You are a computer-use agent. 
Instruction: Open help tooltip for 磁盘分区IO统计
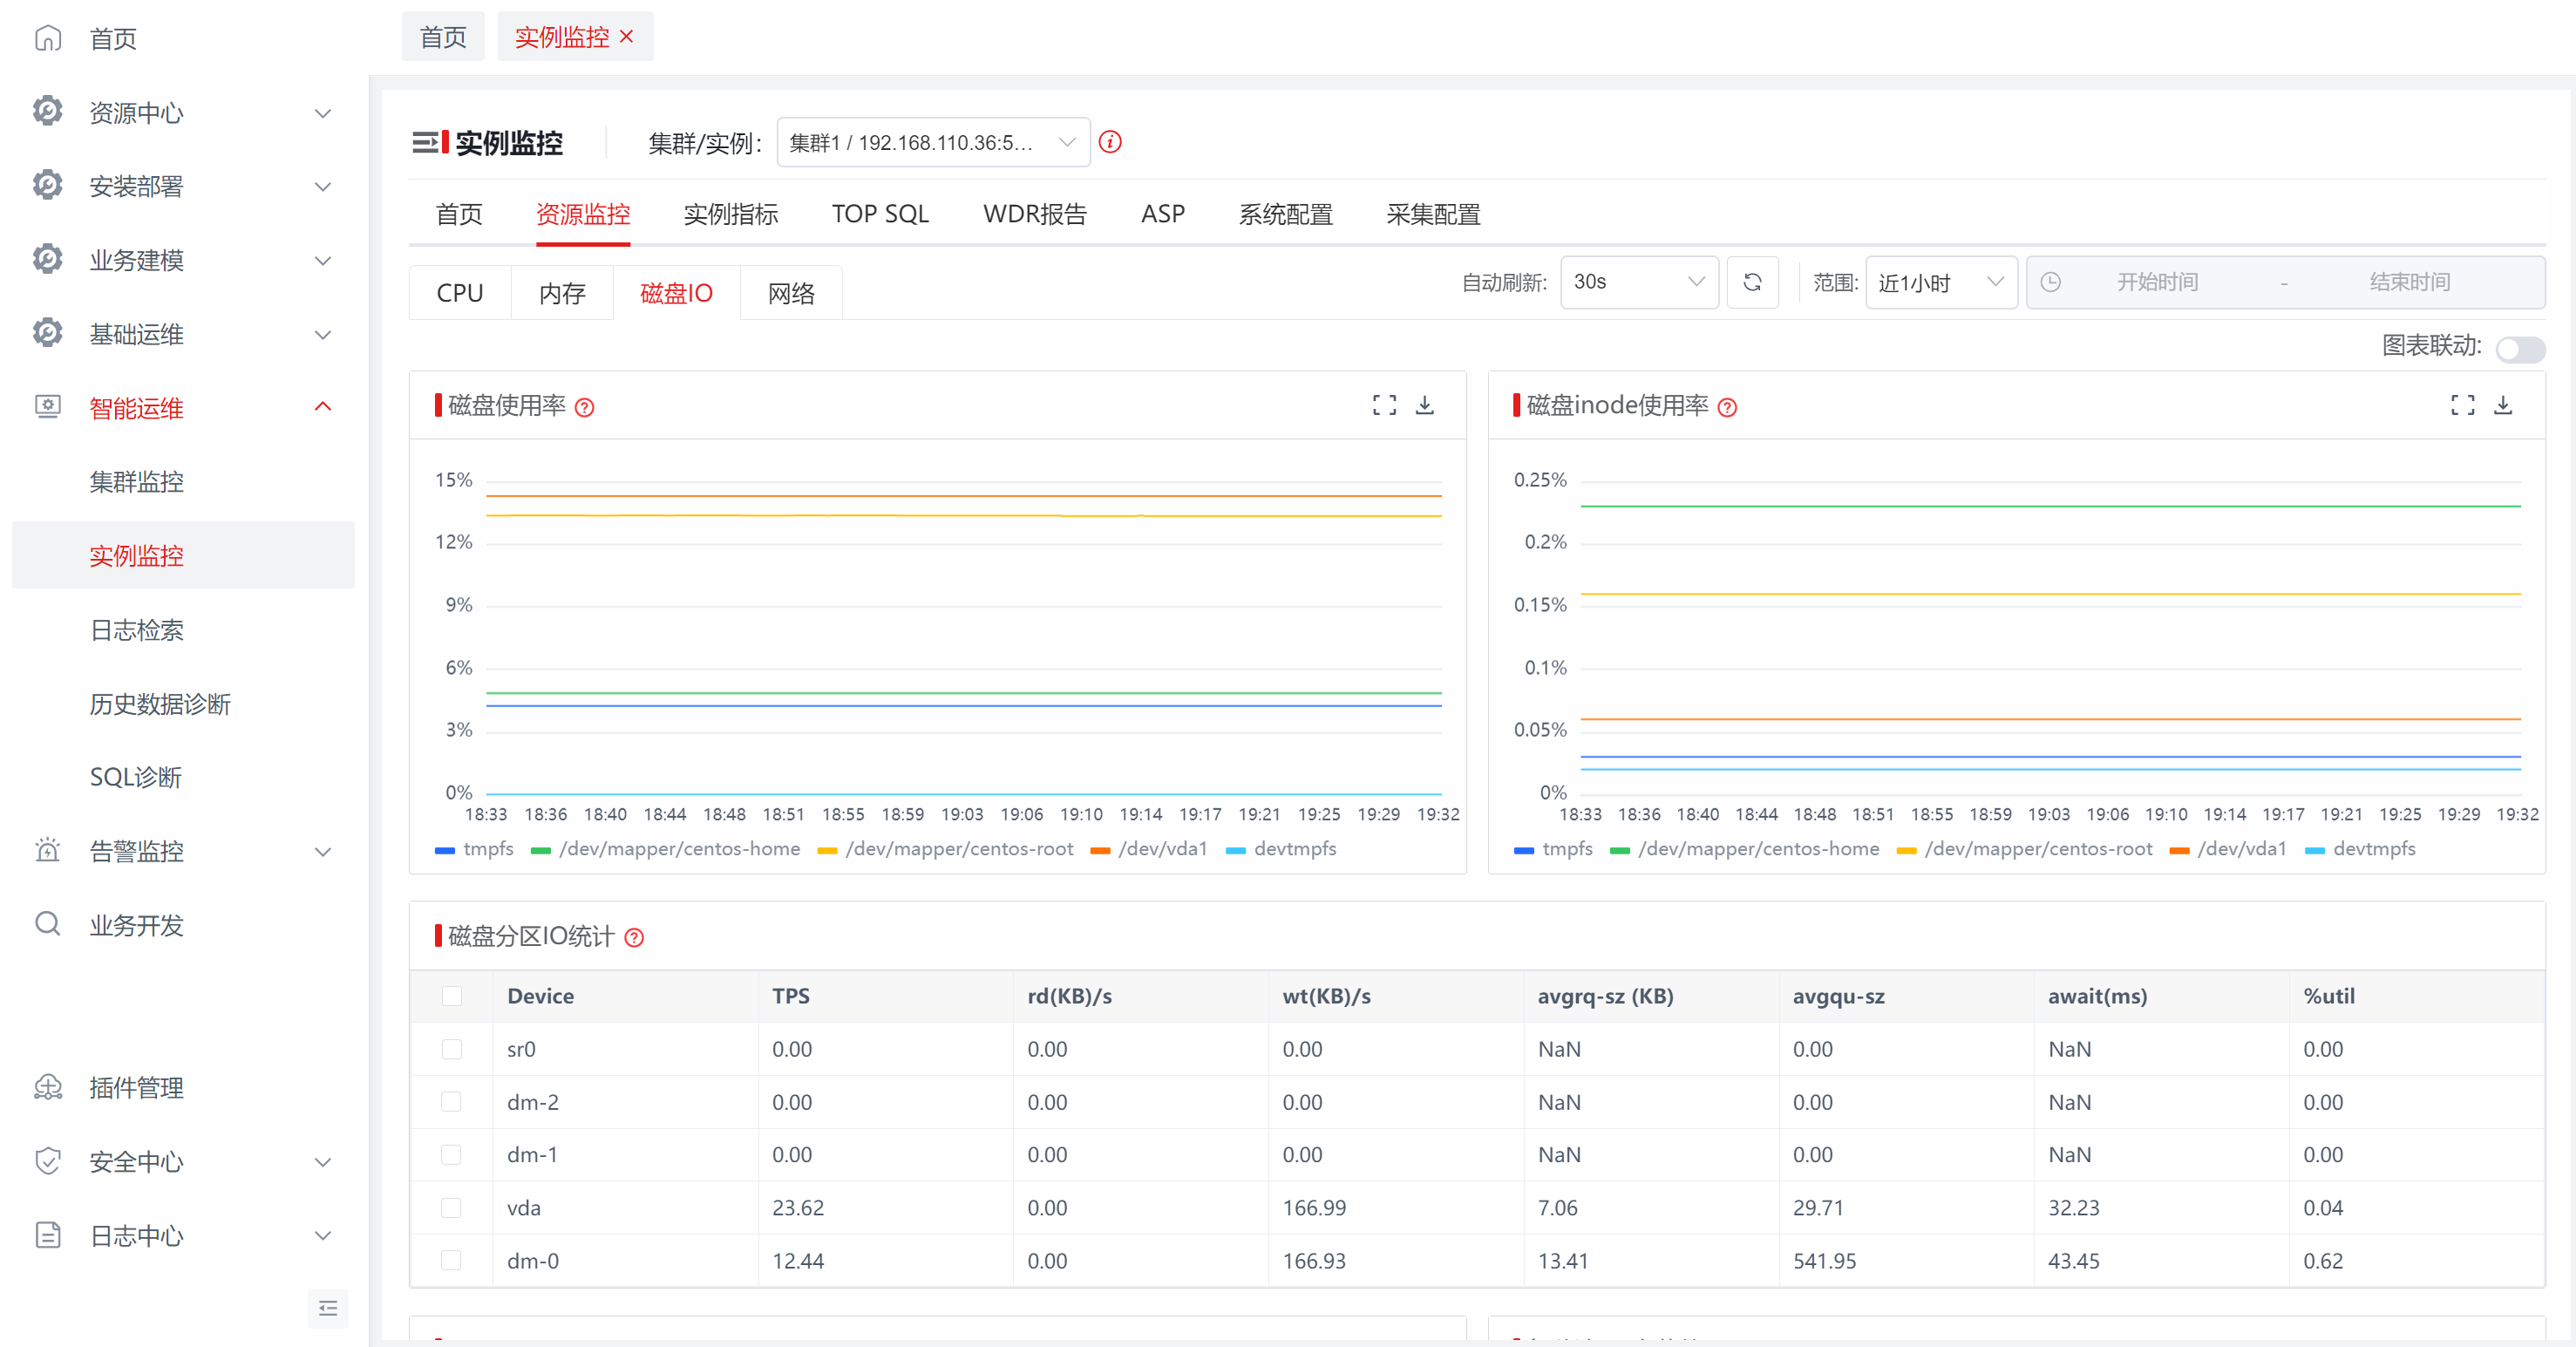[634, 937]
